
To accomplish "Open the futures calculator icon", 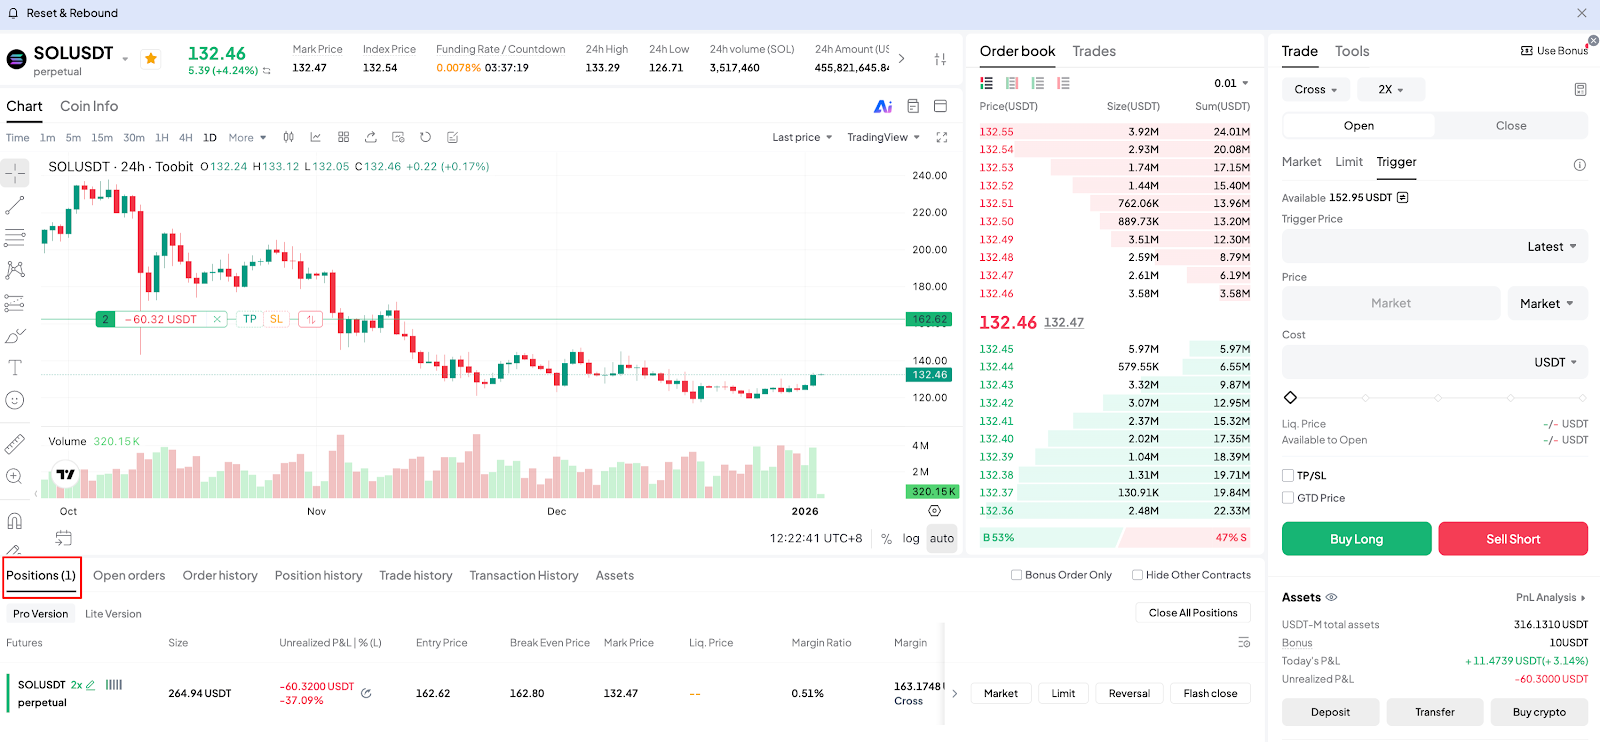I will pos(1580,90).
